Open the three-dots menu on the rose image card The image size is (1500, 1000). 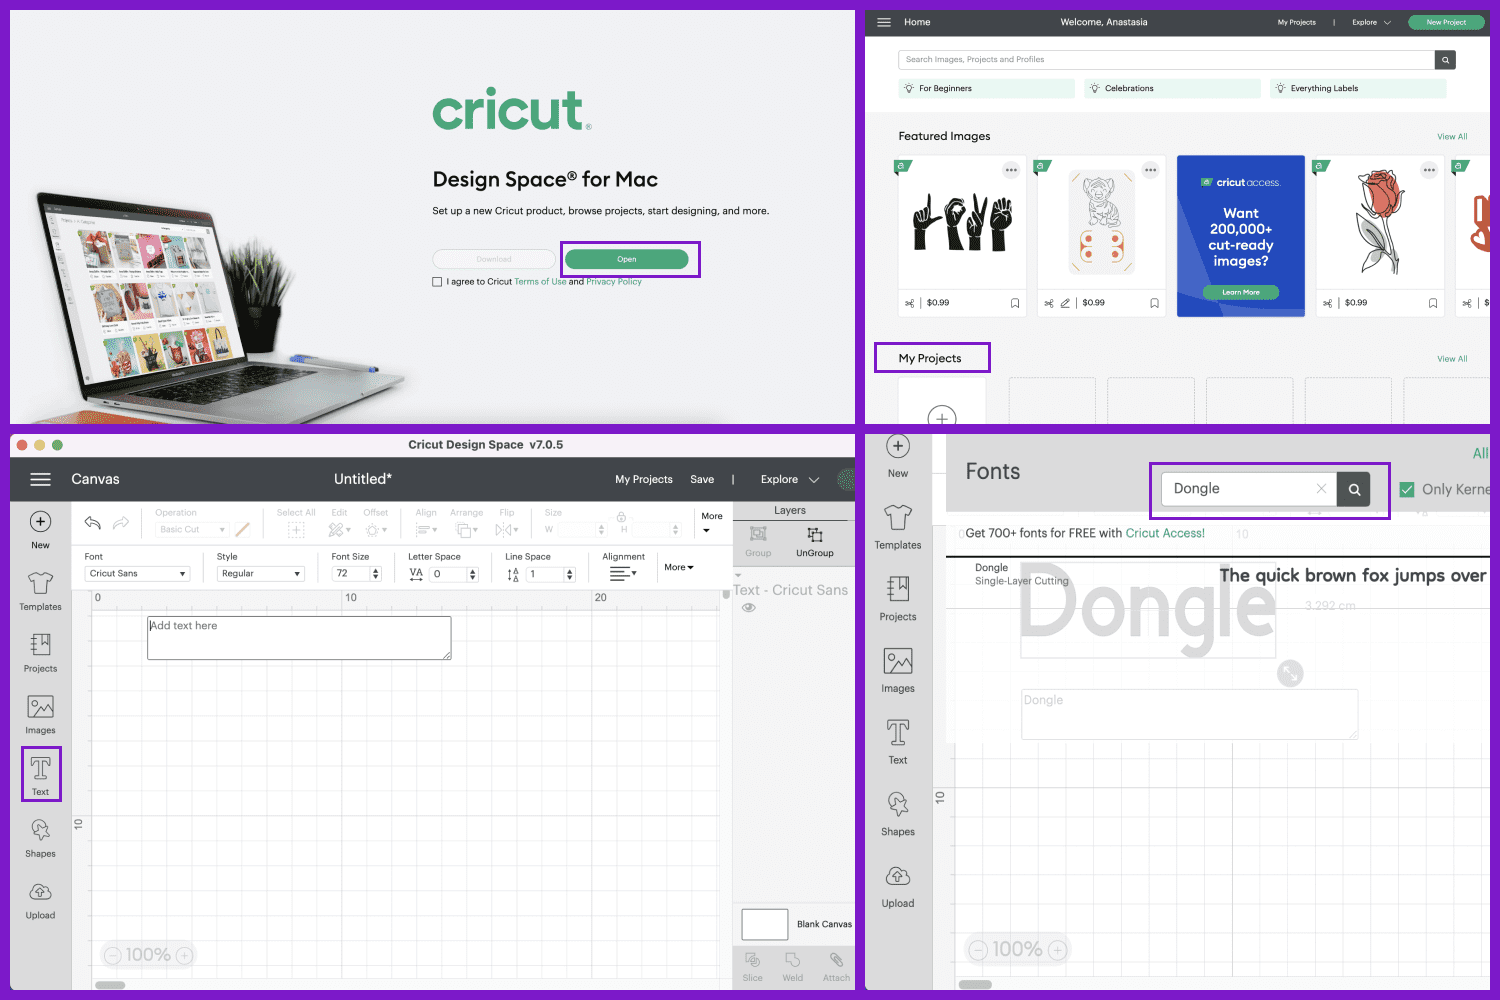1429,170
